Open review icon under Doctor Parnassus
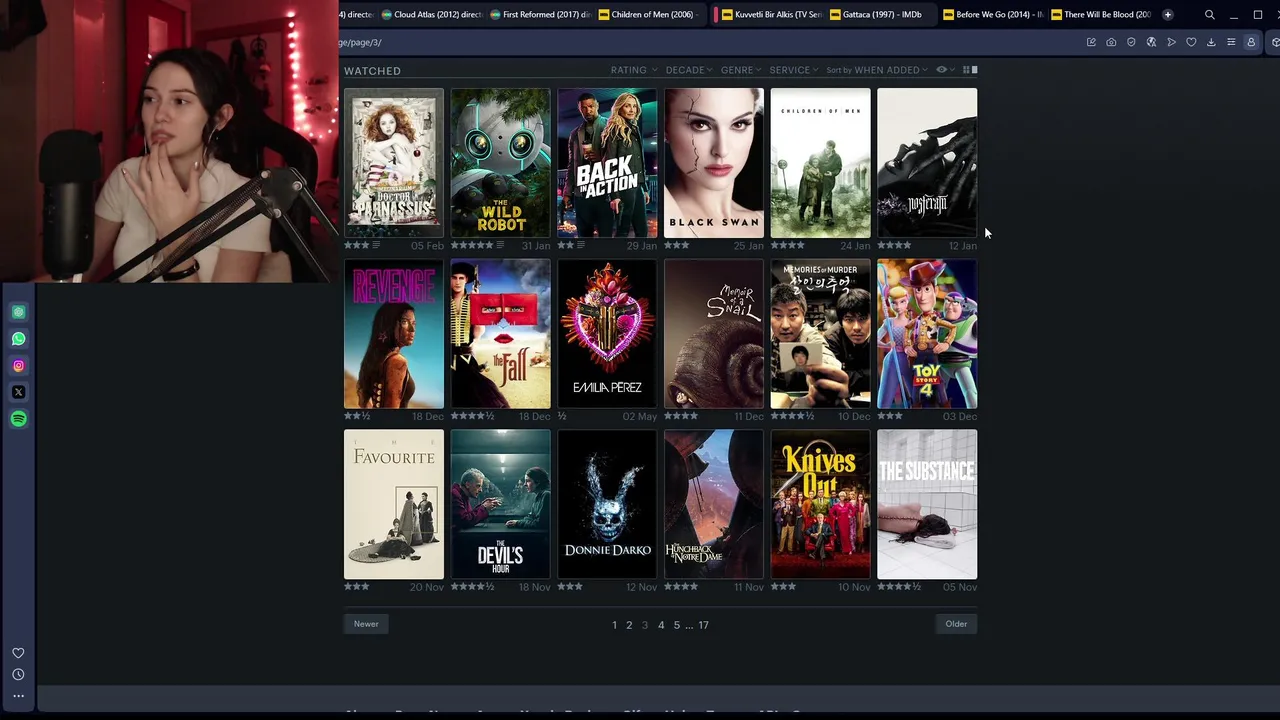 coord(376,245)
